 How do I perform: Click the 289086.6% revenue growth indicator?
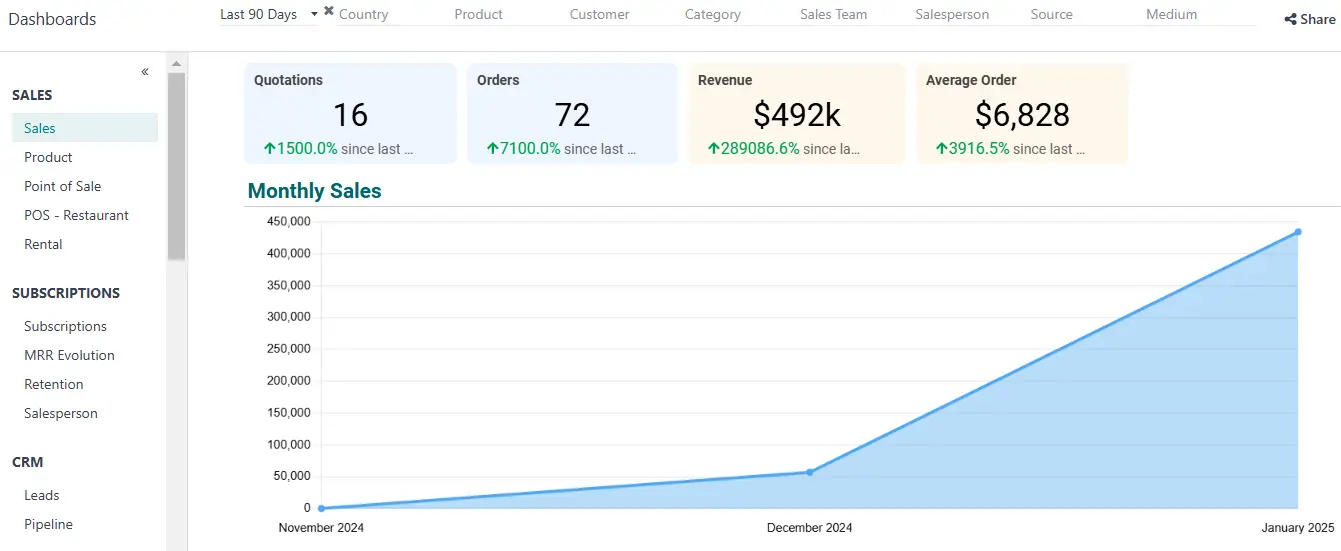pos(753,149)
